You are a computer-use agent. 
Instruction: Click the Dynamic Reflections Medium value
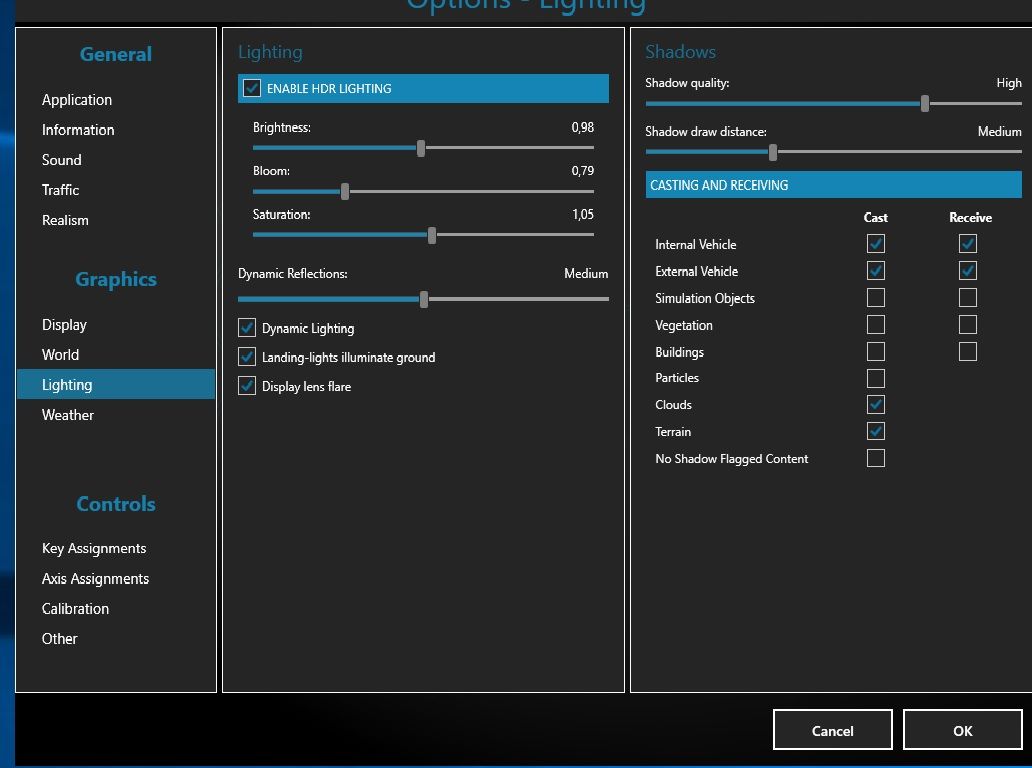click(x=586, y=274)
